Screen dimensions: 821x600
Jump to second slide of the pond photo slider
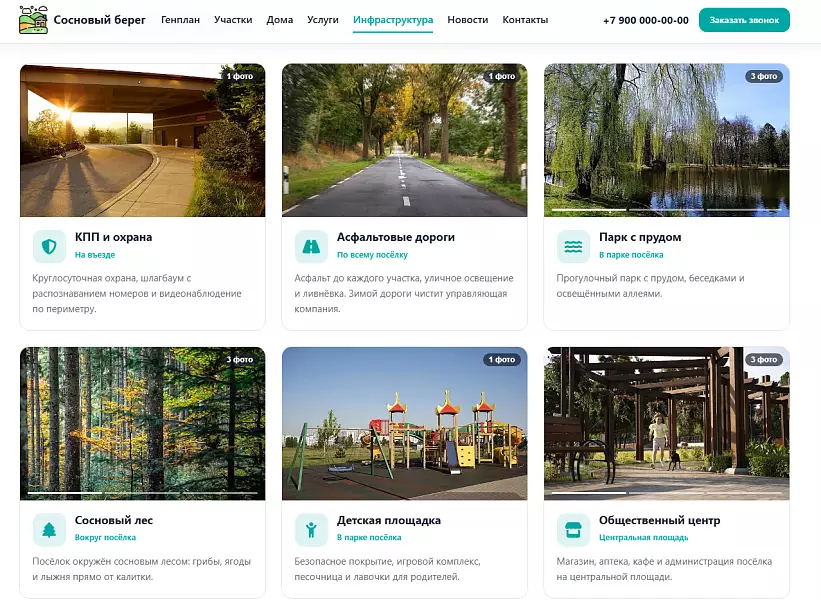pyautogui.click(x=667, y=210)
